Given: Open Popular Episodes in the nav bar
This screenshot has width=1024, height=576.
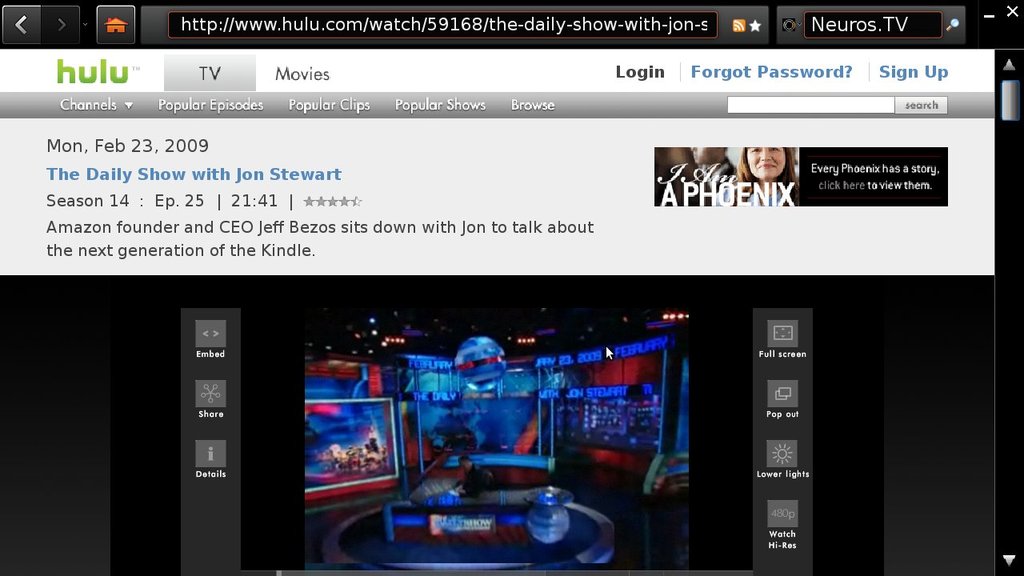Looking at the screenshot, I should click(x=210, y=104).
